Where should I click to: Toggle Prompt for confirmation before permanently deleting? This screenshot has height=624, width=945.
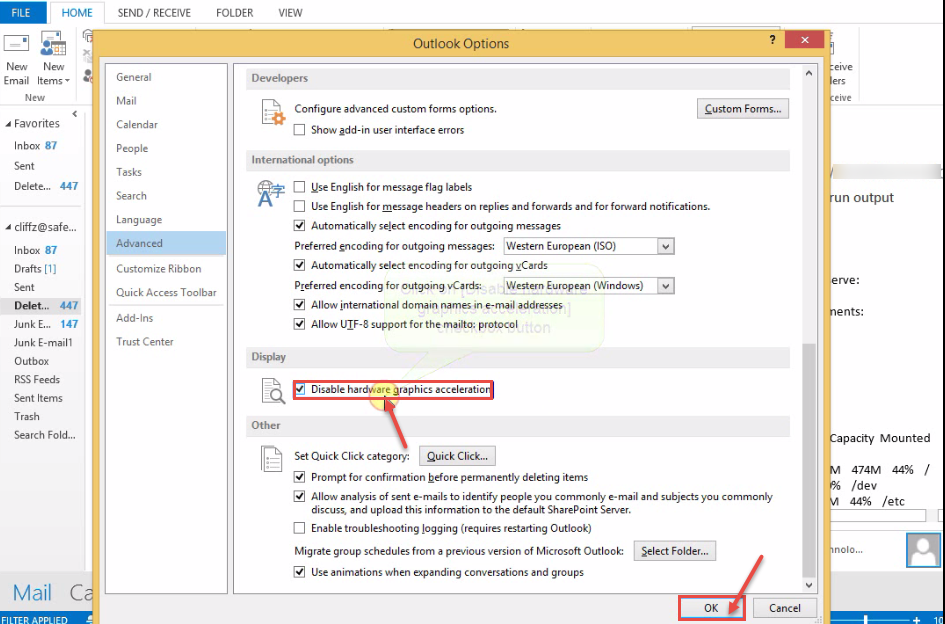[x=299, y=477]
